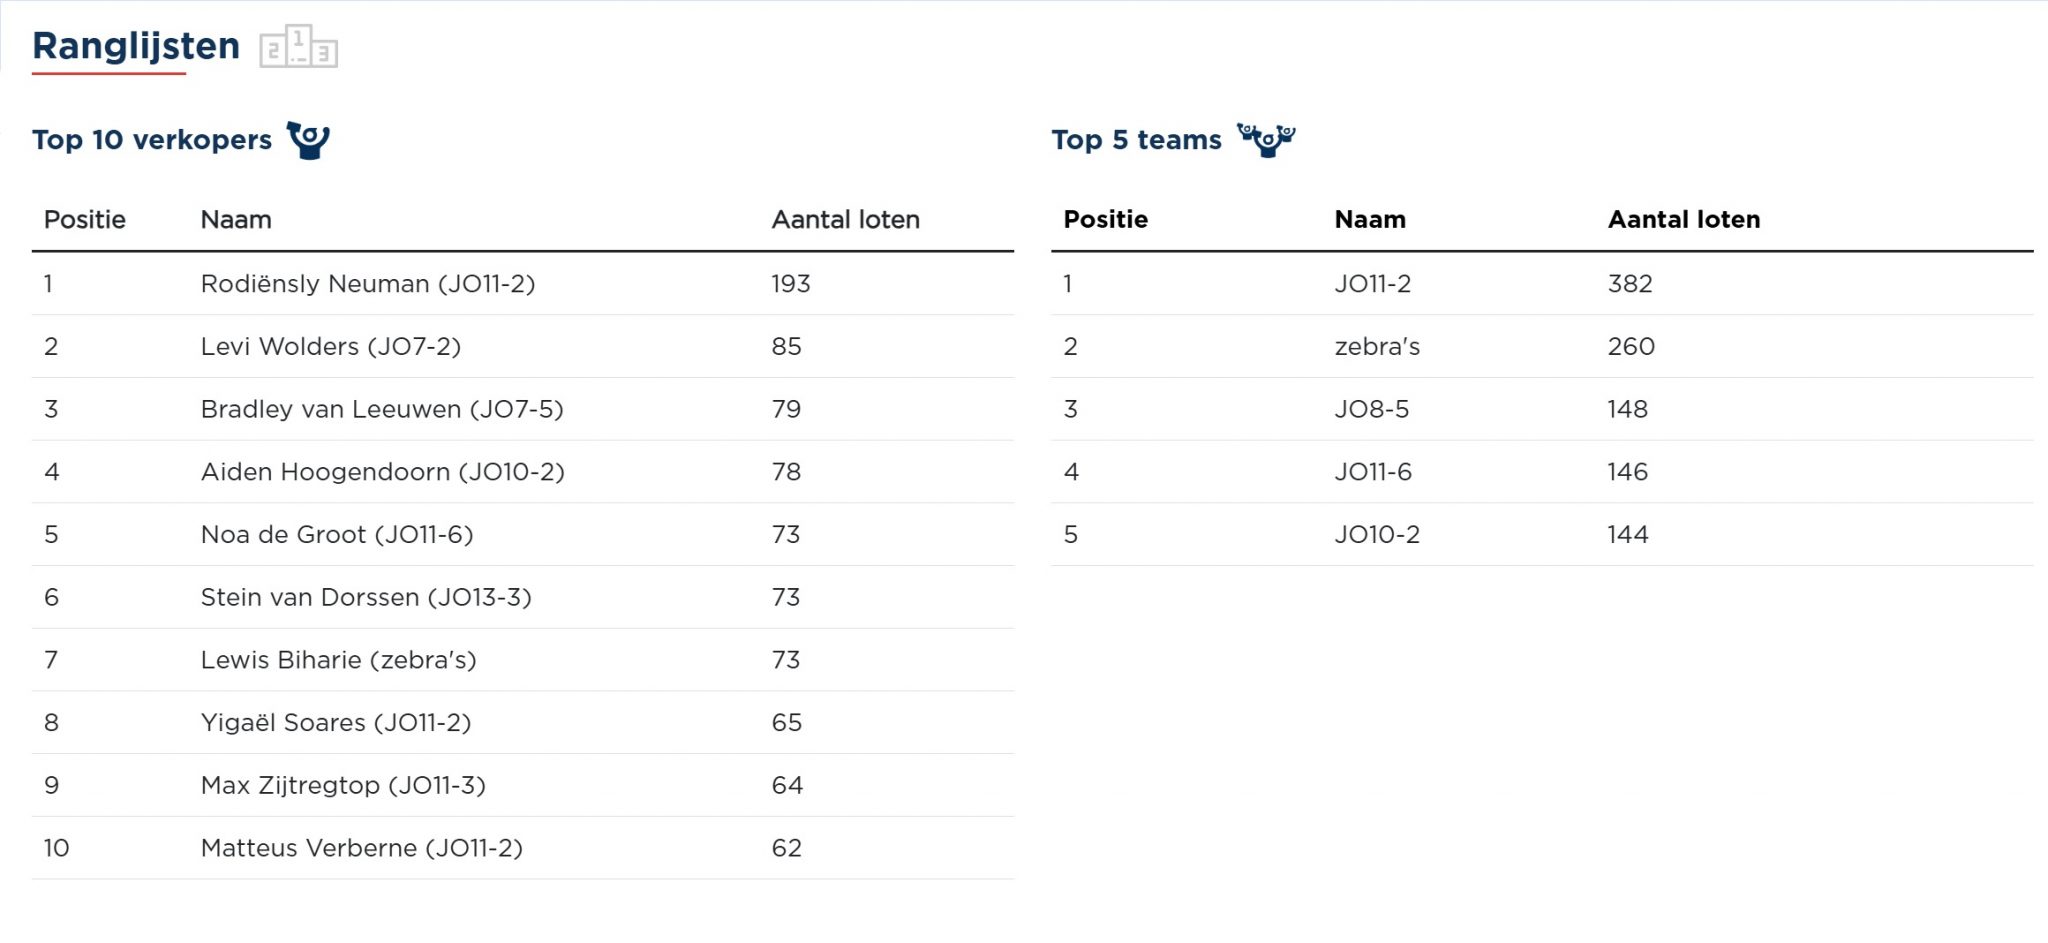
Task: Open Matteus Verberne (JO11-2) entry
Action: click(x=361, y=849)
